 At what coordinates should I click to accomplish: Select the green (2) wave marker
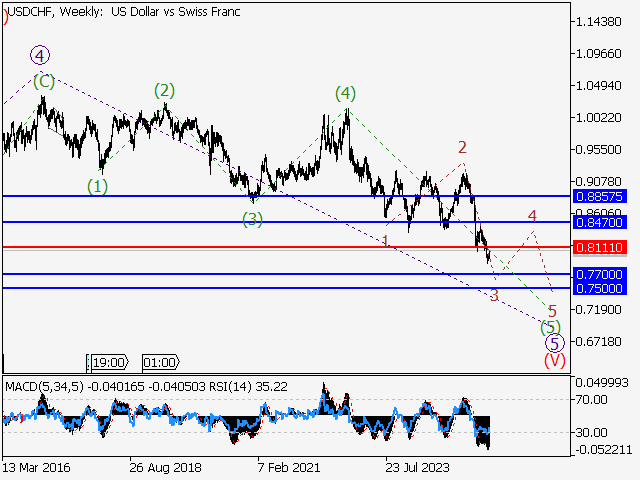(x=165, y=90)
